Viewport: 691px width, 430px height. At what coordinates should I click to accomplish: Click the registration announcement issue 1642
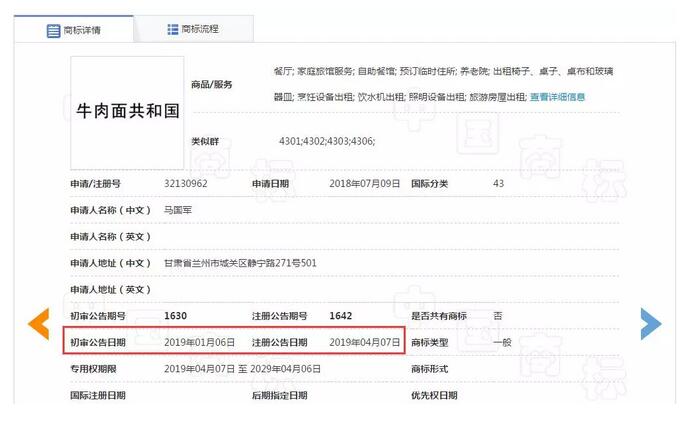341,316
